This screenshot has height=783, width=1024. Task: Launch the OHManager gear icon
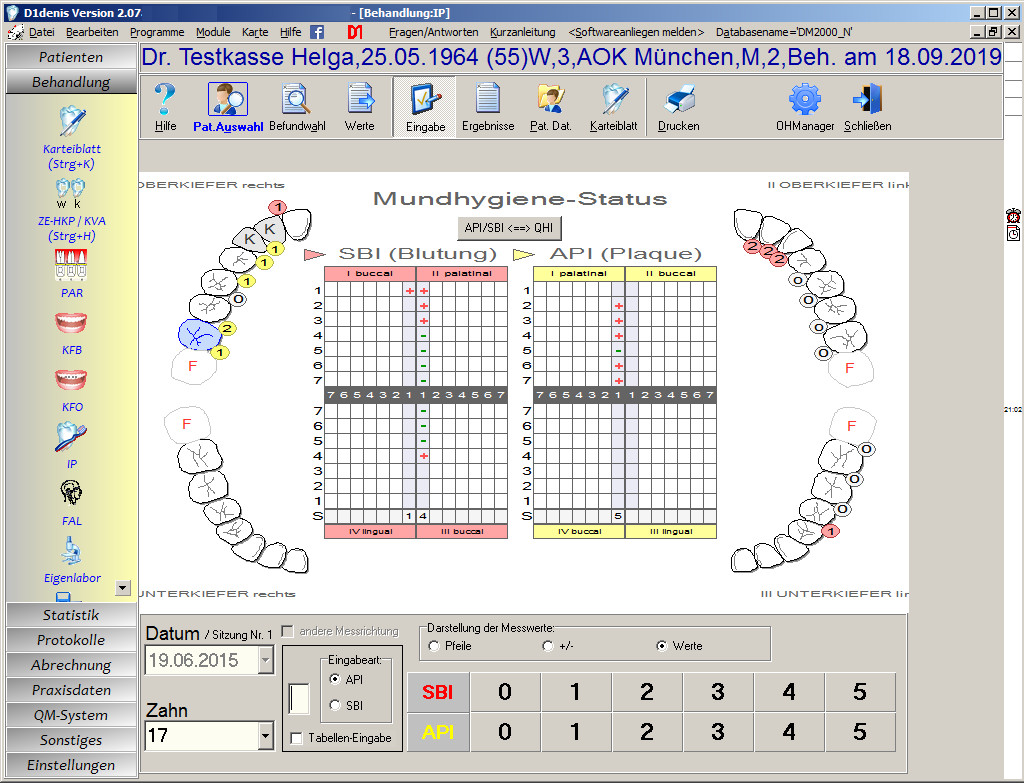pos(805,107)
